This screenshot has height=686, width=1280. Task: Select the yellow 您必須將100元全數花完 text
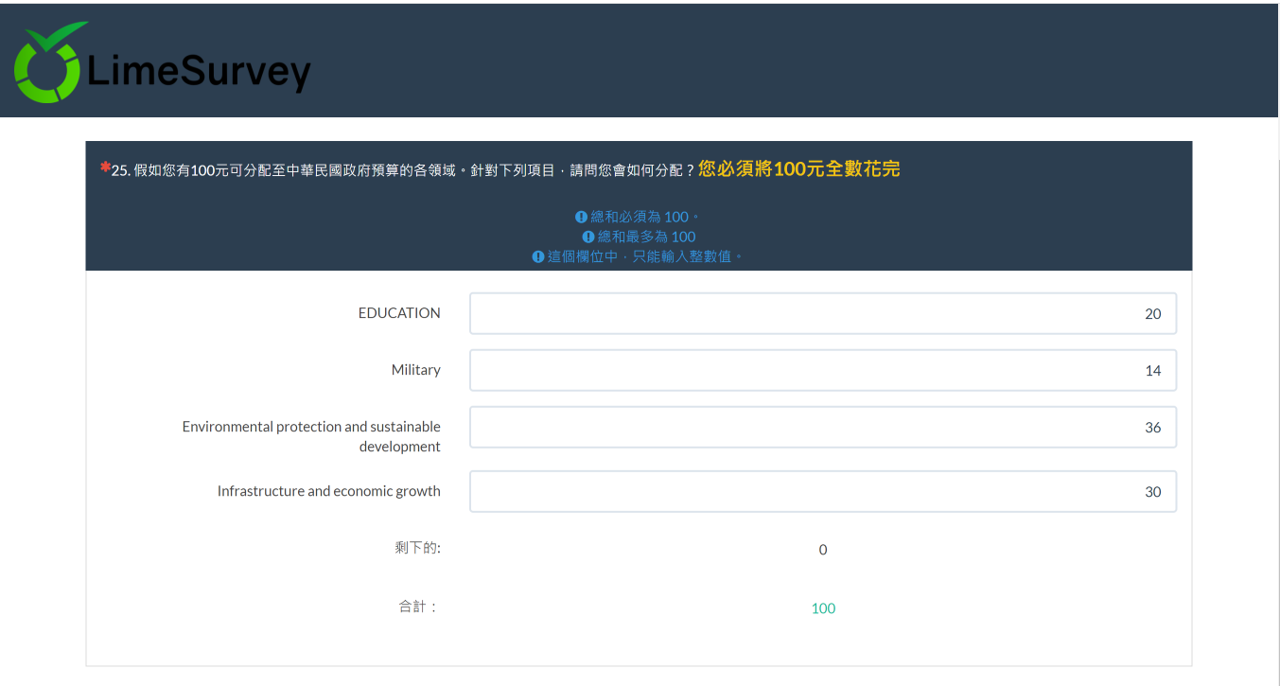tap(799, 169)
